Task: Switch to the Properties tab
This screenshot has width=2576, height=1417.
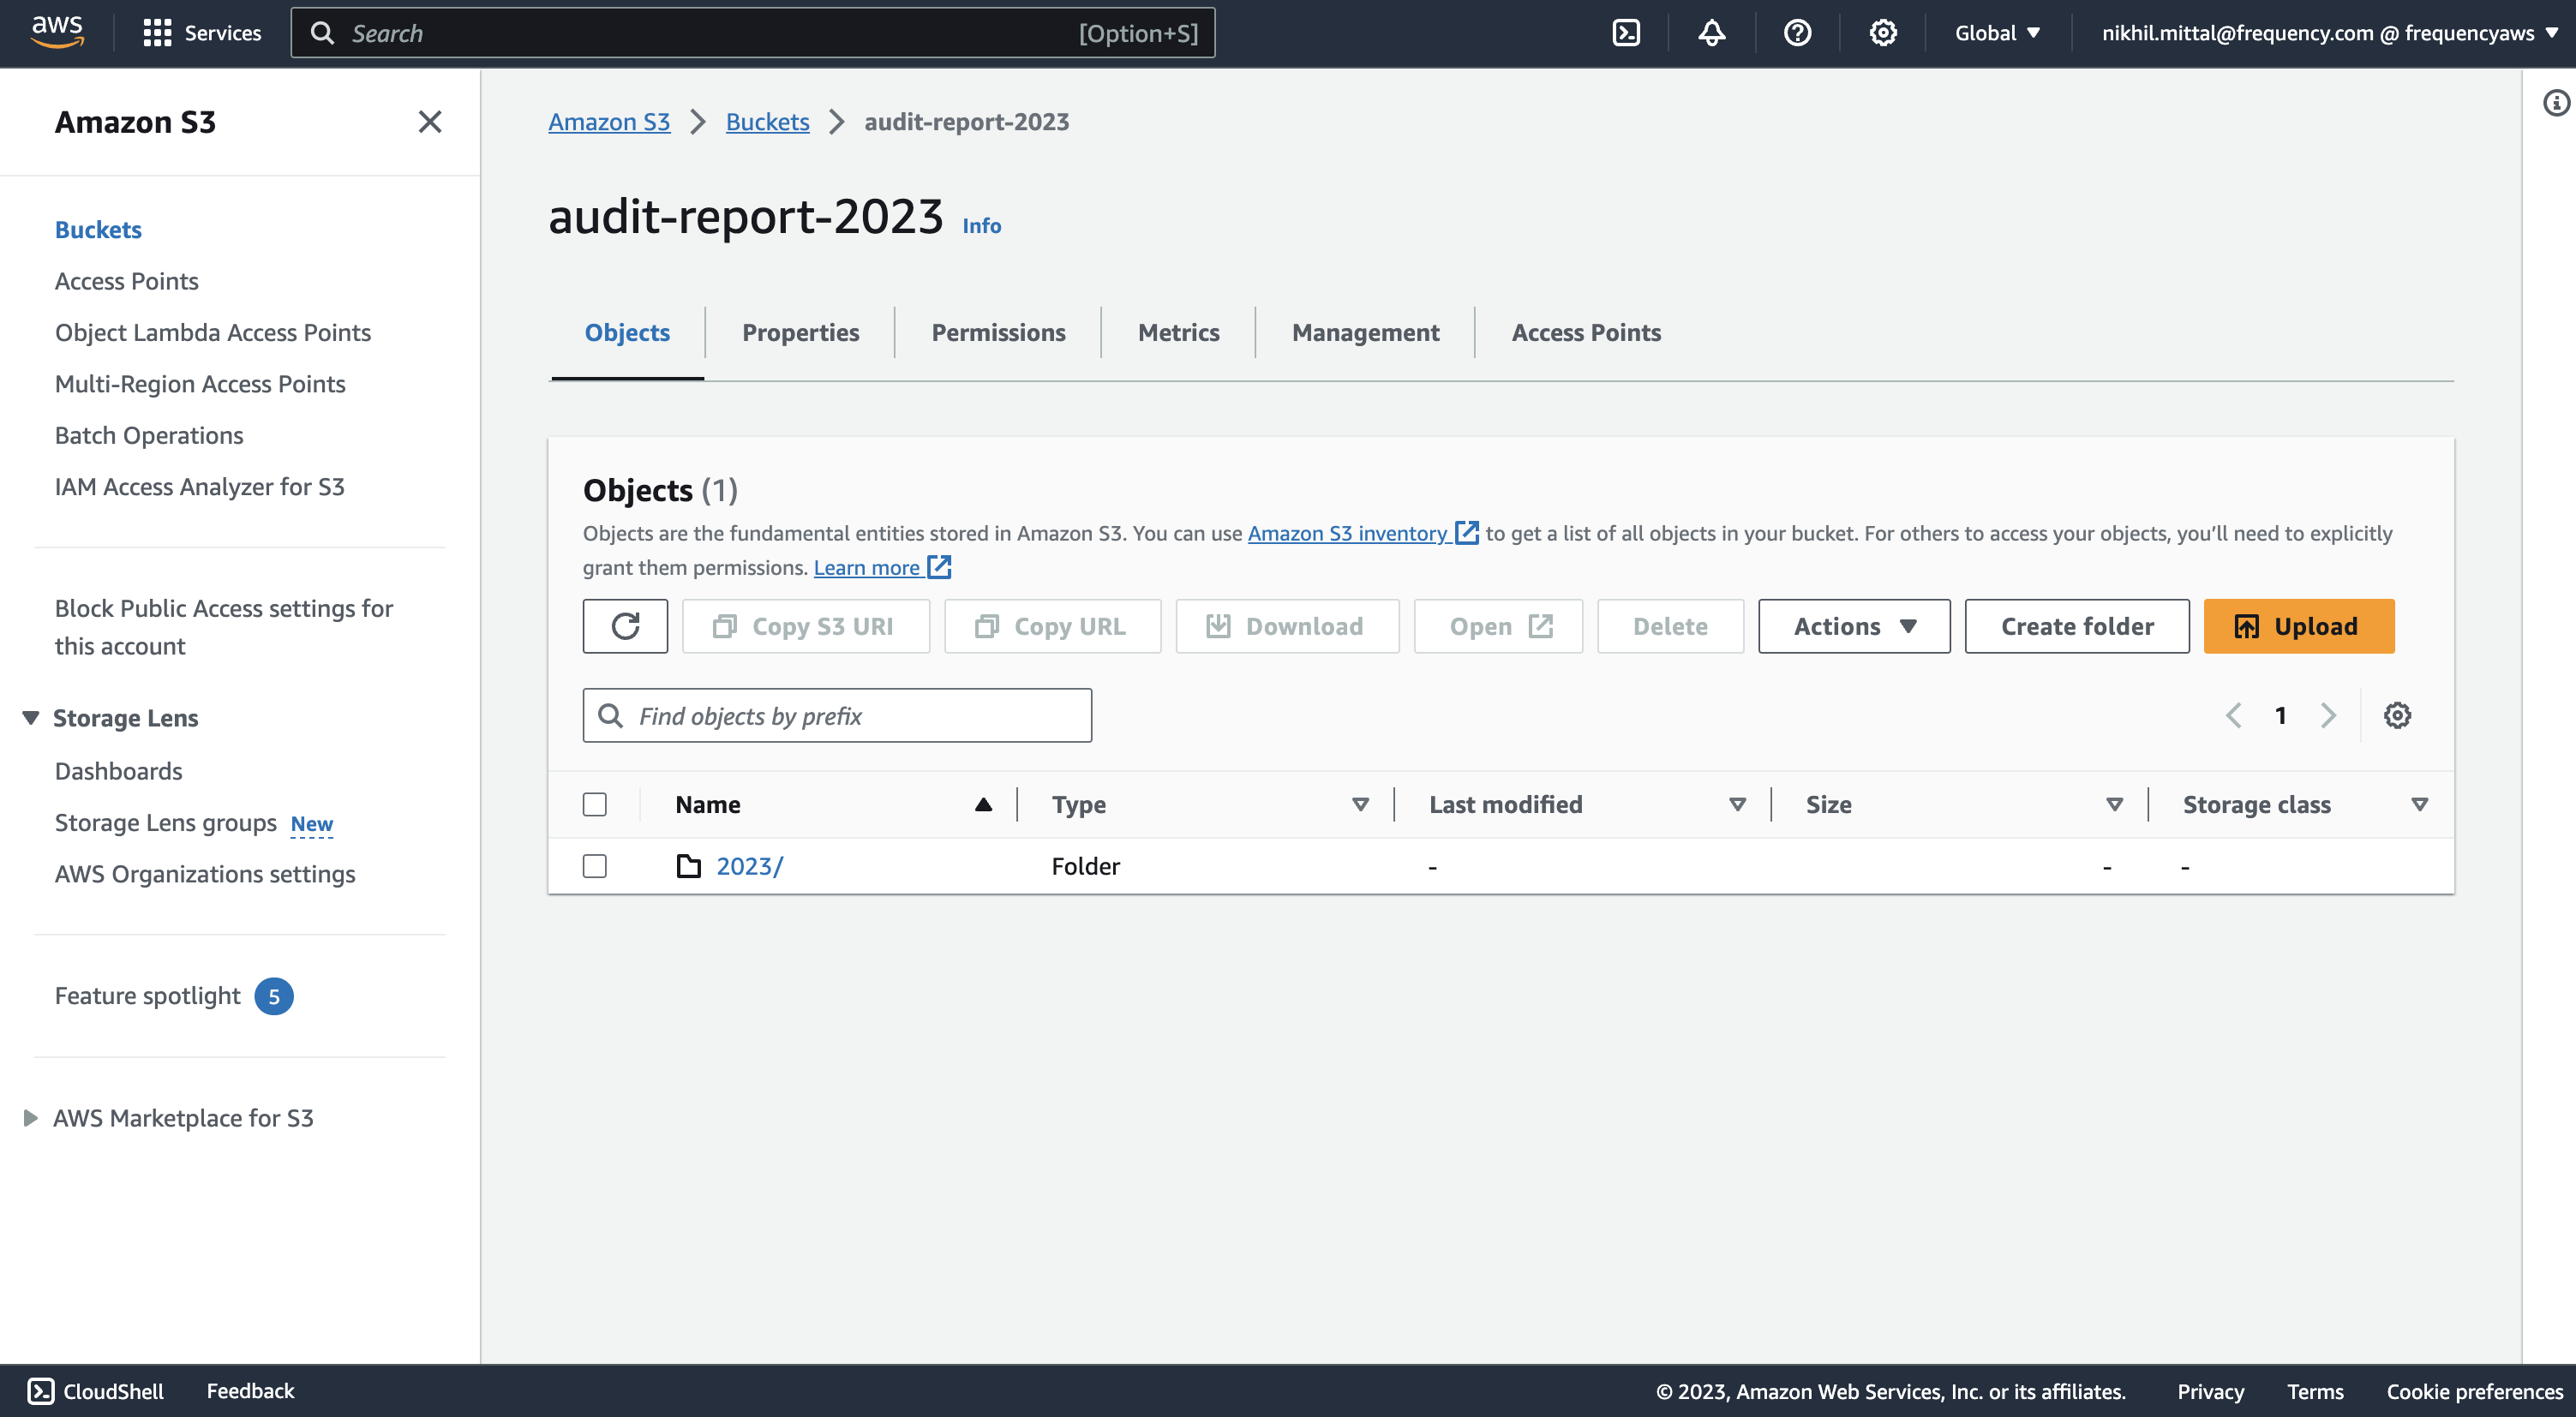Action: click(x=800, y=333)
